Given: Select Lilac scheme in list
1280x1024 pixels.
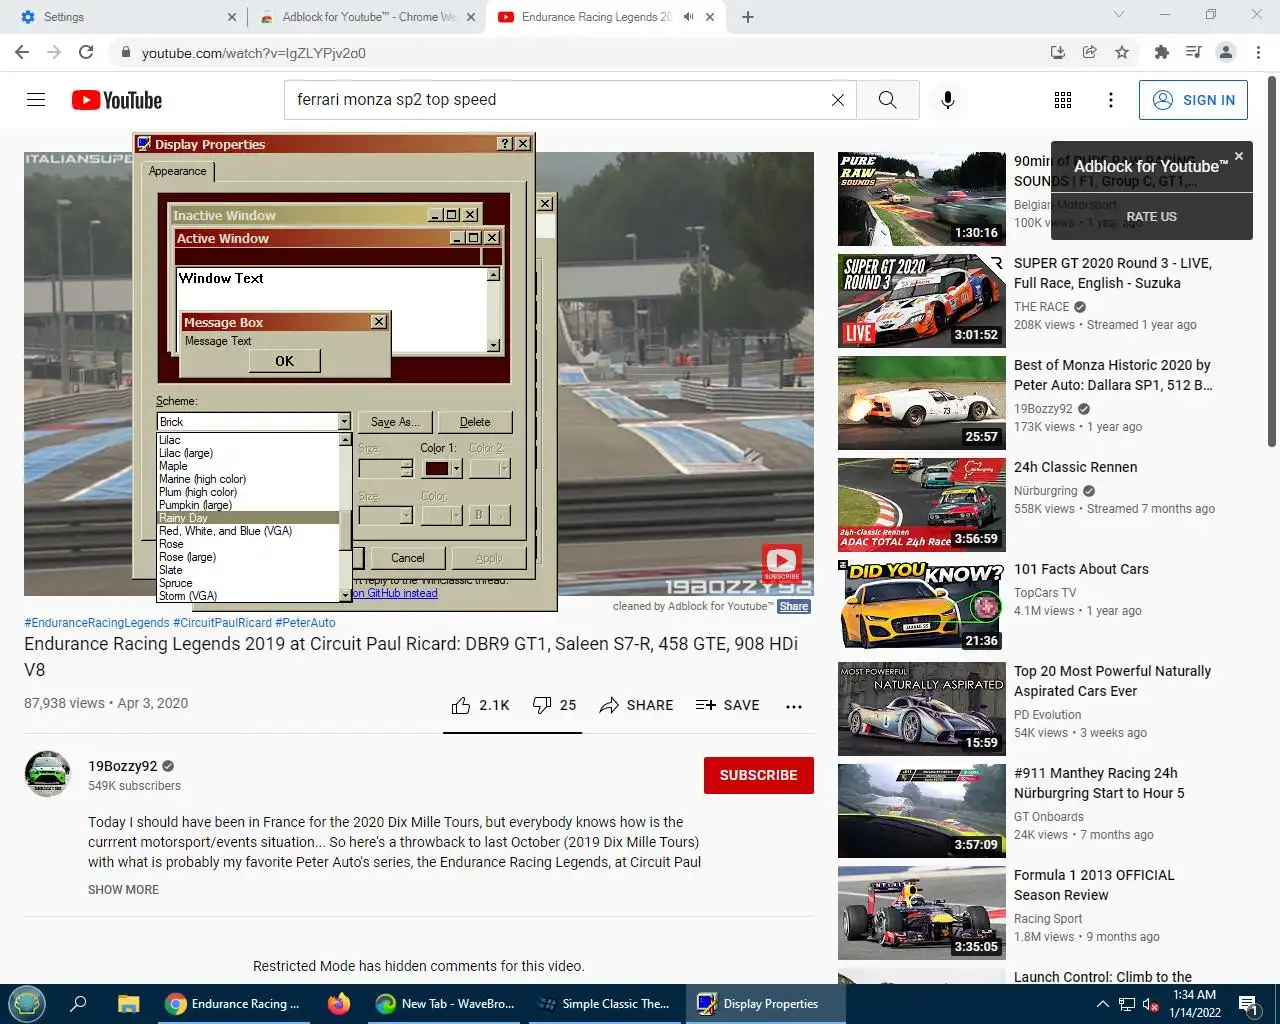Looking at the screenshot, I should click(248, 440).
